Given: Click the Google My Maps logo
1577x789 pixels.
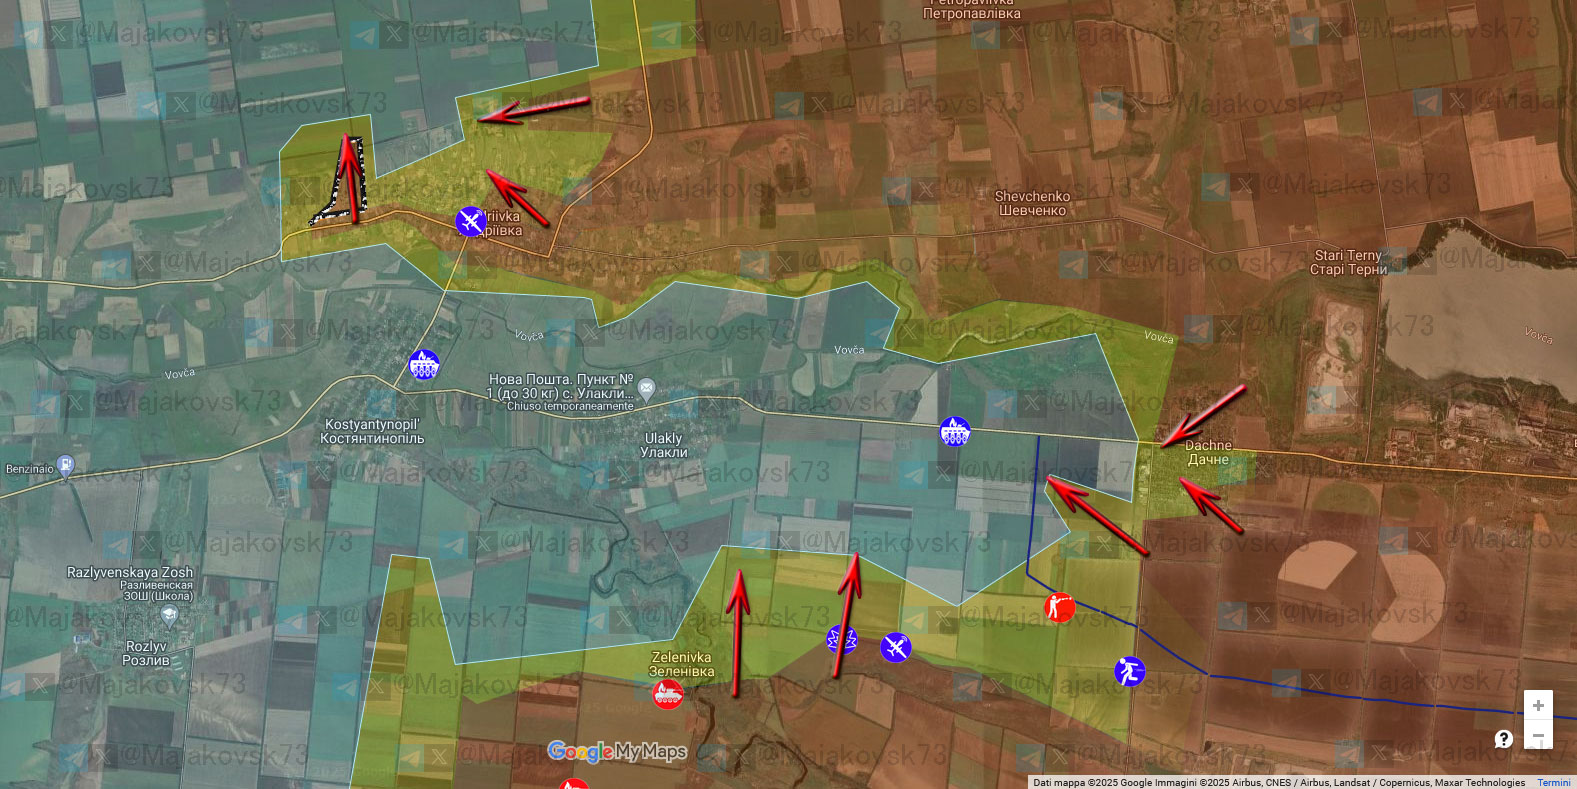Looking at the screenshot, I should click(617, 751).
